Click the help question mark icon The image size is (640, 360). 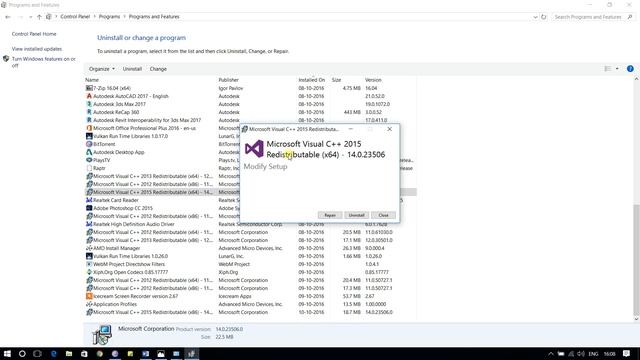point(630,69)
